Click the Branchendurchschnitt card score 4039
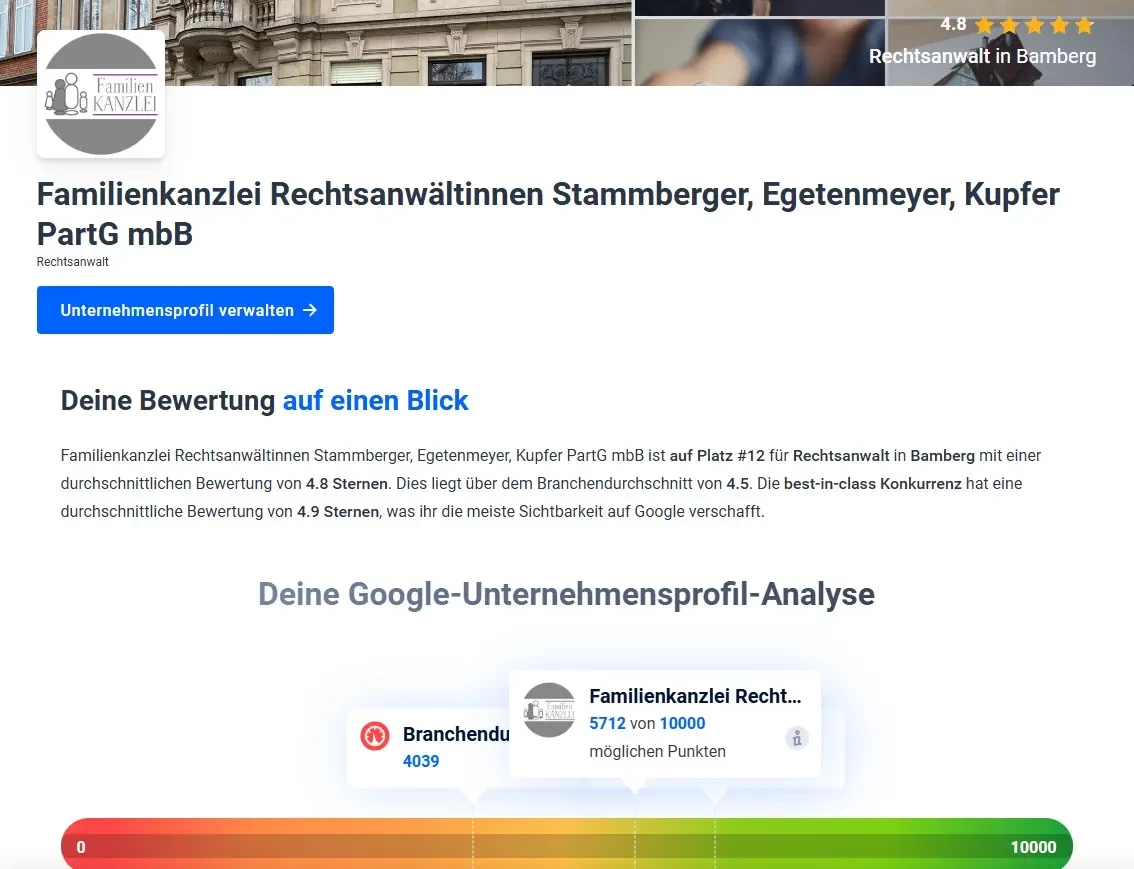The width and height of the screenshot is (1134, 869). tap(421, 761)
